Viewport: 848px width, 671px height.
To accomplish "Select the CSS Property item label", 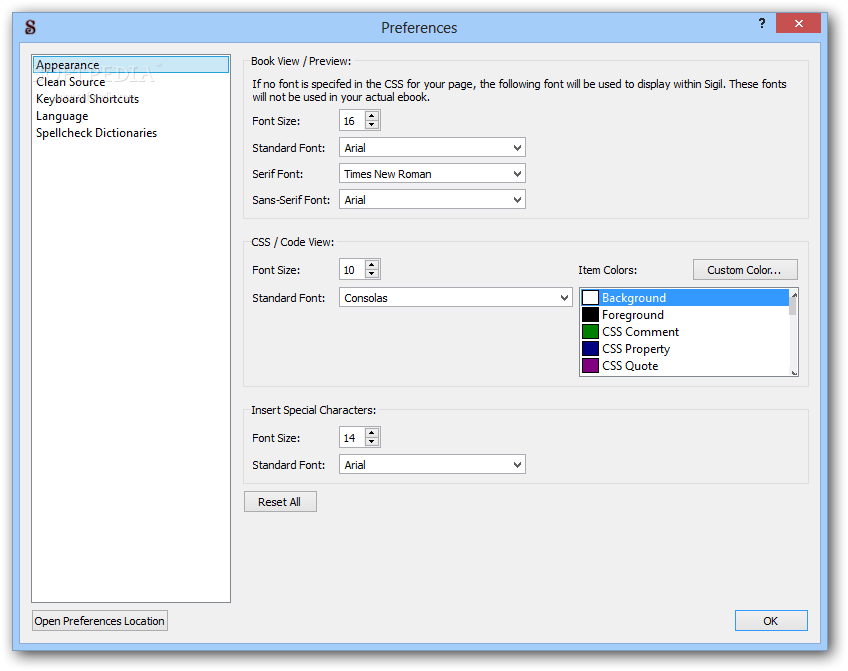I will [x=636, y=349].
